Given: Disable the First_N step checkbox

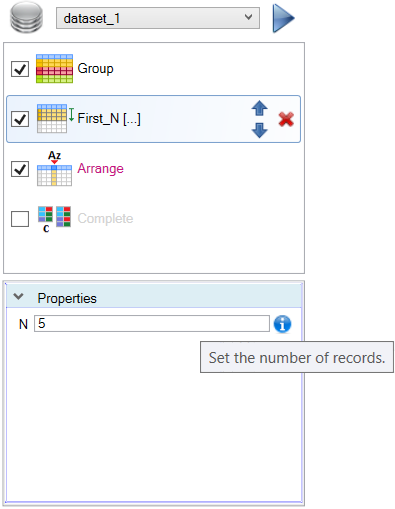Looking at the screenshot, I should [20, 119].
